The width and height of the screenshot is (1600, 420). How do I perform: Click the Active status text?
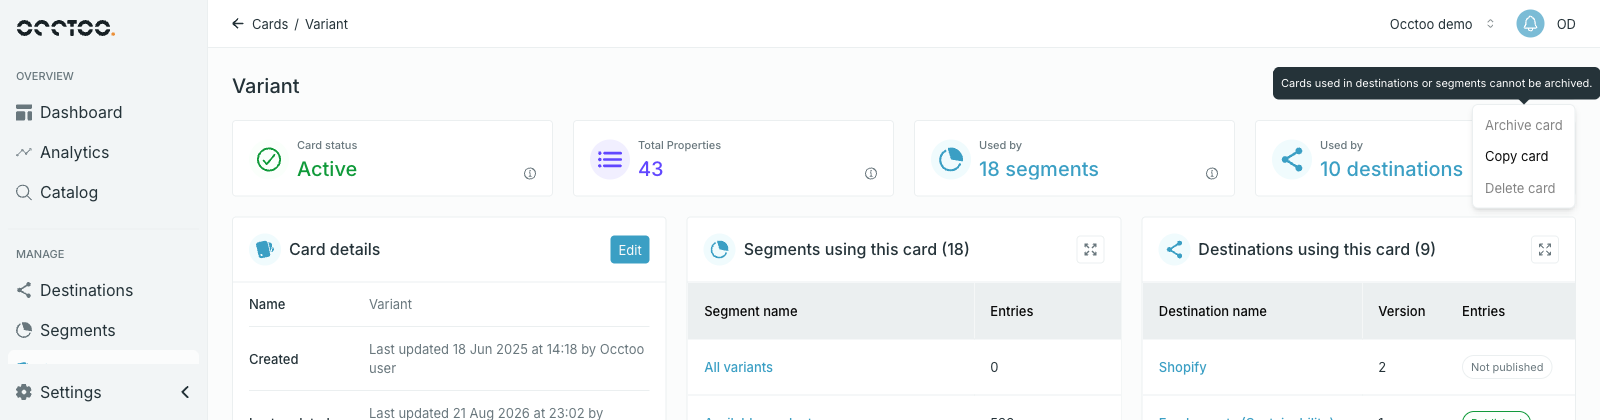click(x=327, y=169)
